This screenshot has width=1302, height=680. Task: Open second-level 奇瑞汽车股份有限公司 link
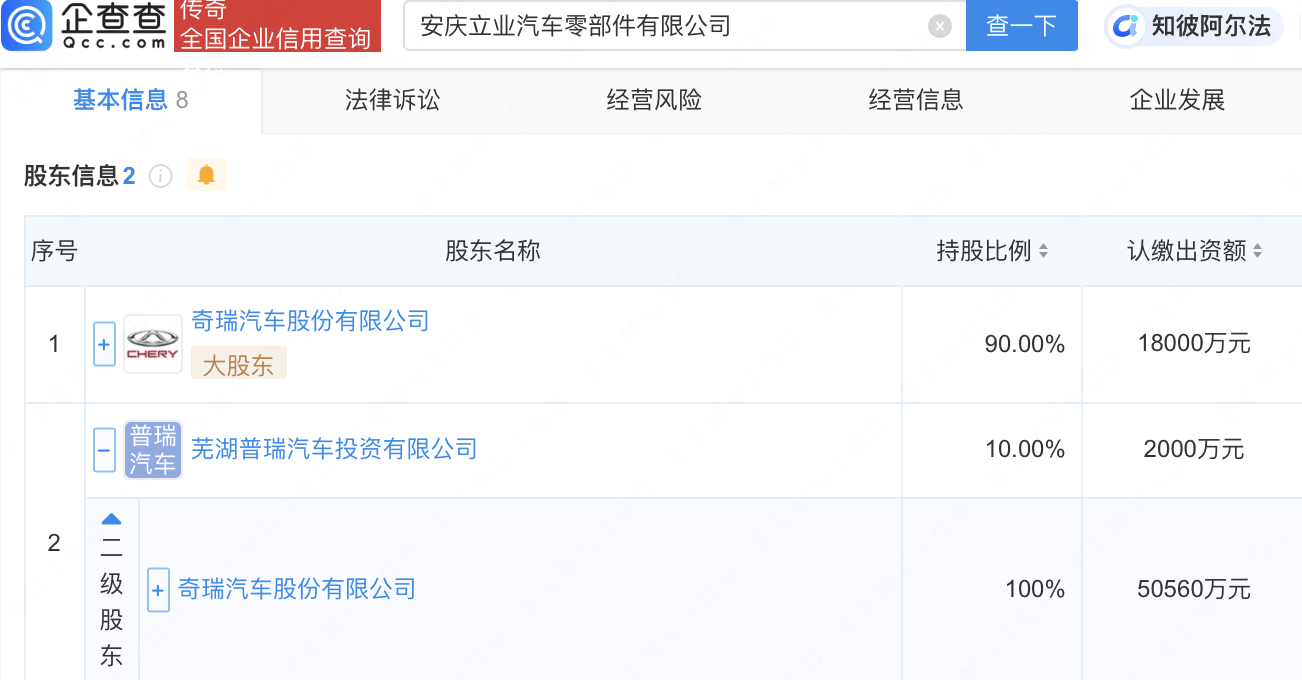click(x=297, y=589)
